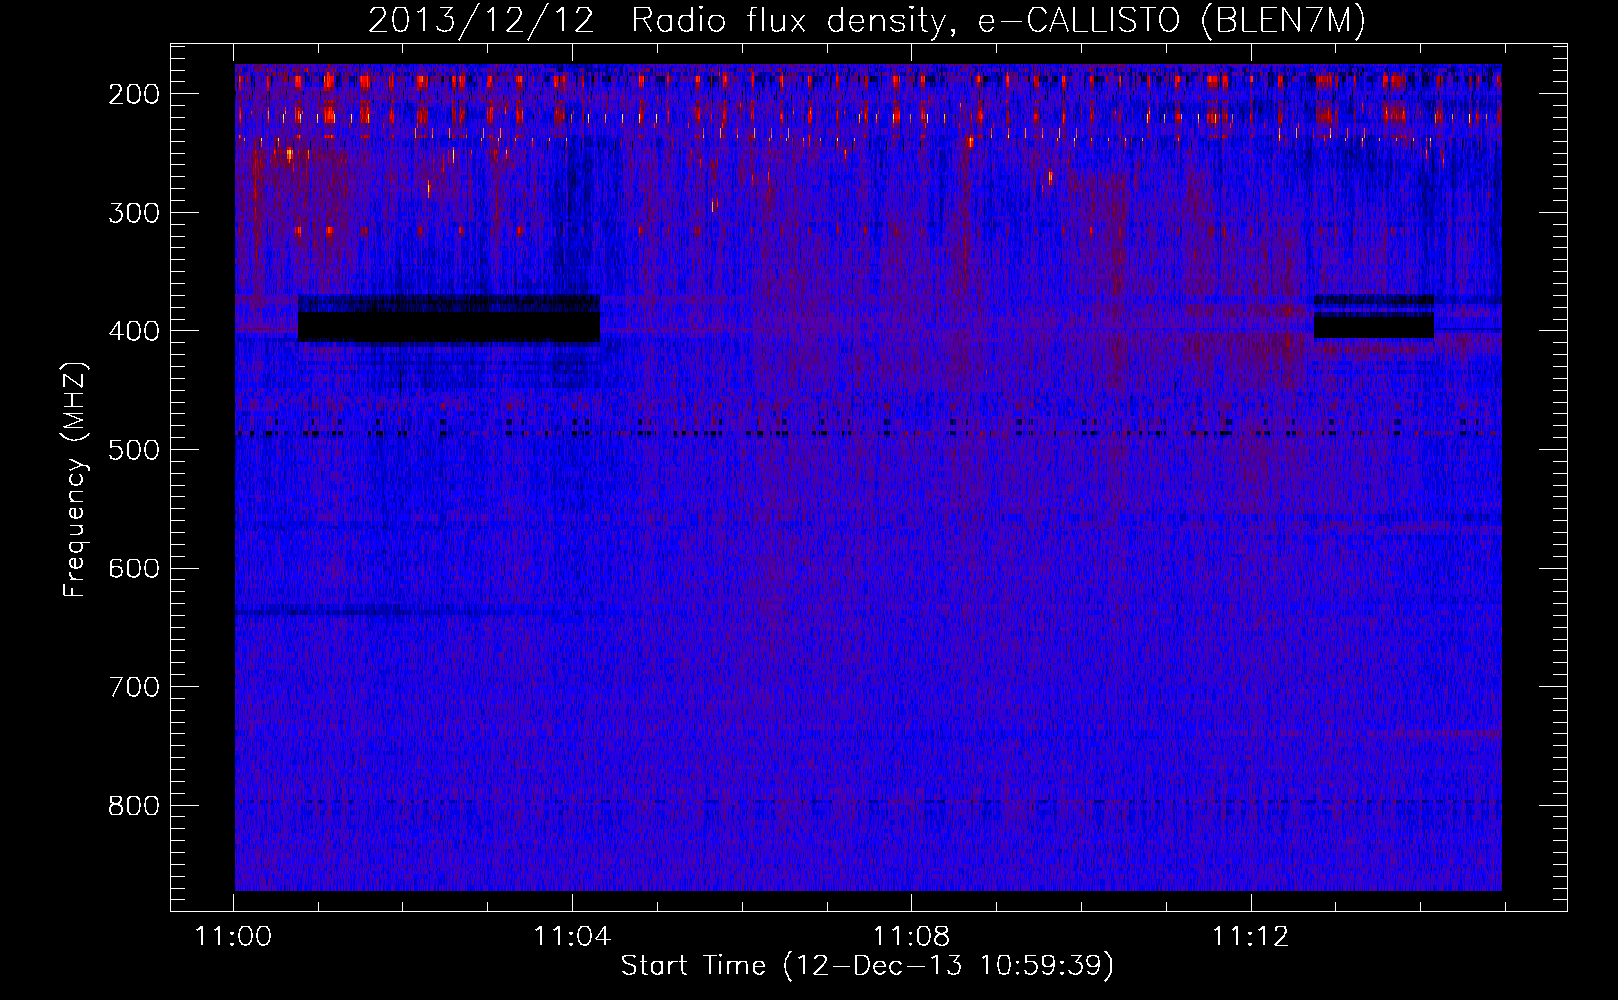Select the 300 MHz frequency label
Image resolution: width=1618 pixels, height=1000 pixels.
tap(134, 213)
